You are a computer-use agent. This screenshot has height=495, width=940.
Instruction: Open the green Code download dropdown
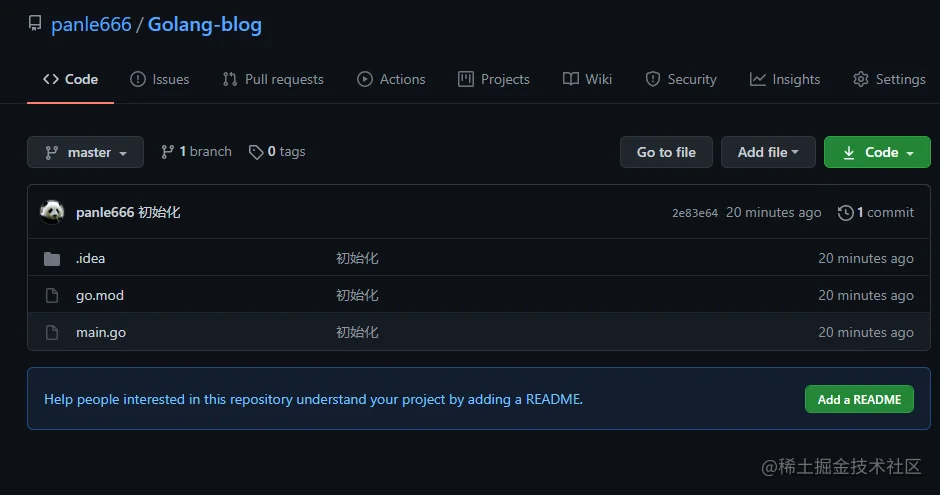[877, 152]
